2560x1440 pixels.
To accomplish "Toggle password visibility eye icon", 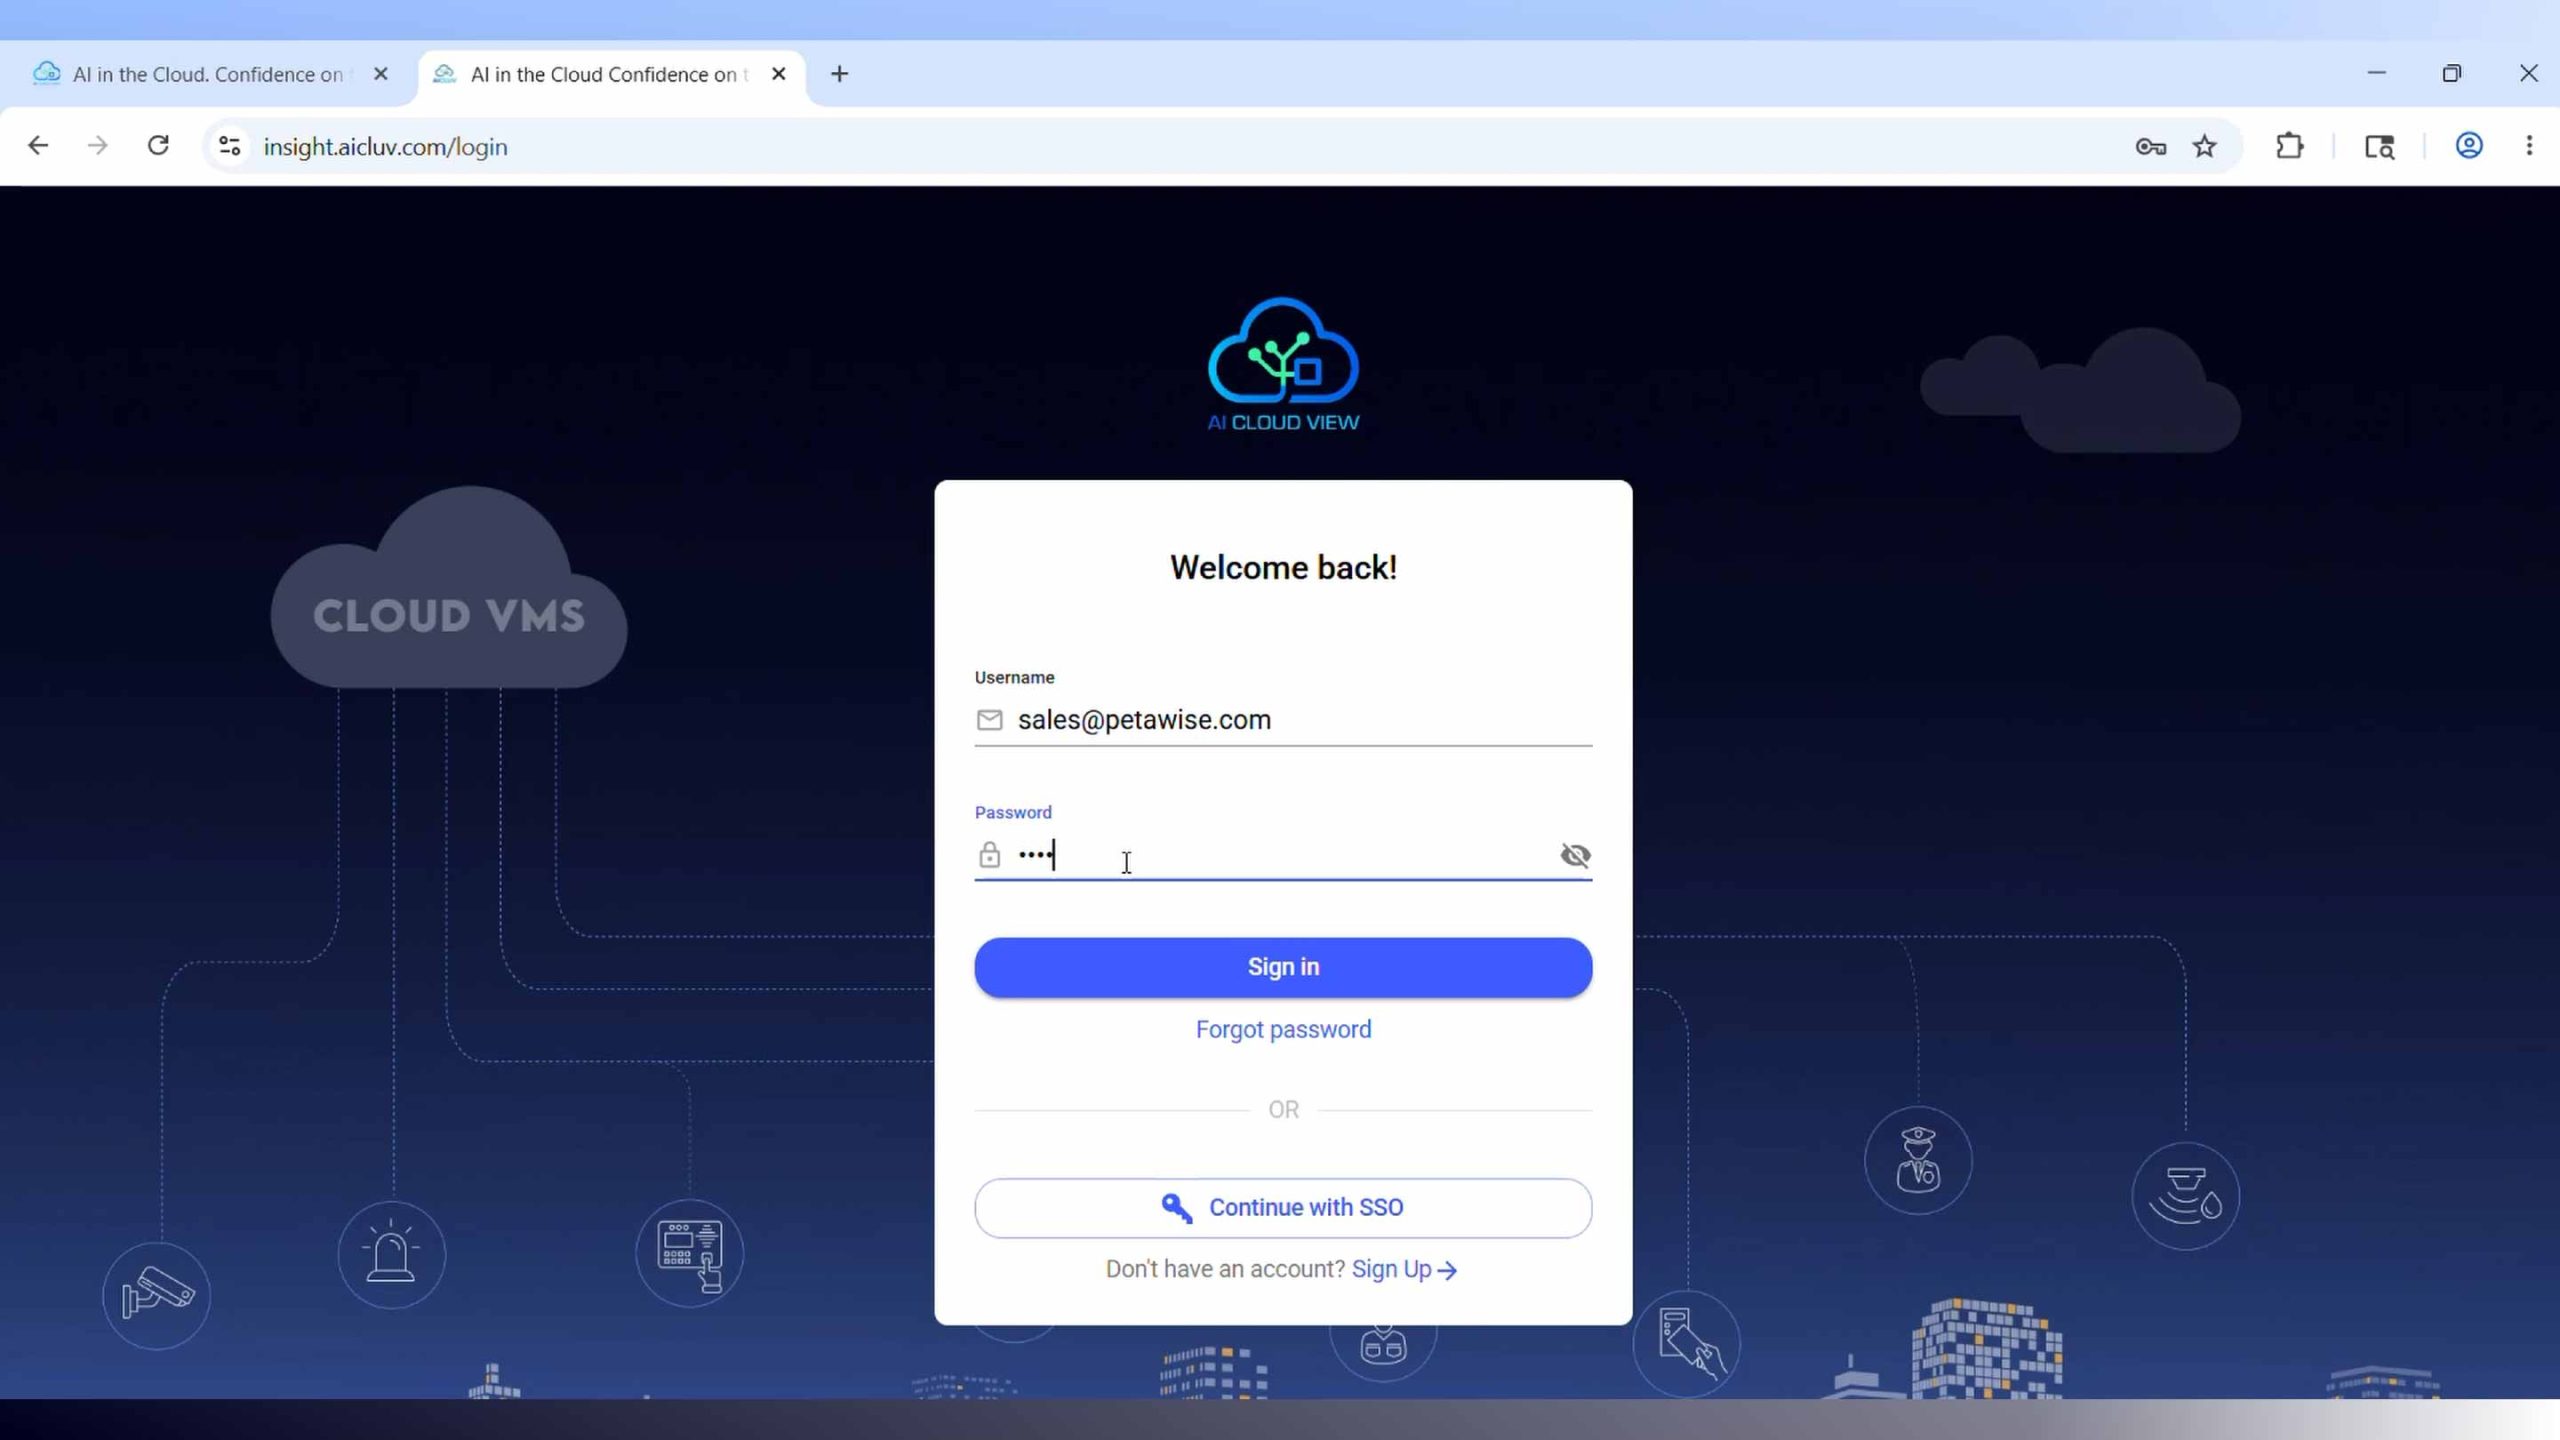I will point(1575,855).
